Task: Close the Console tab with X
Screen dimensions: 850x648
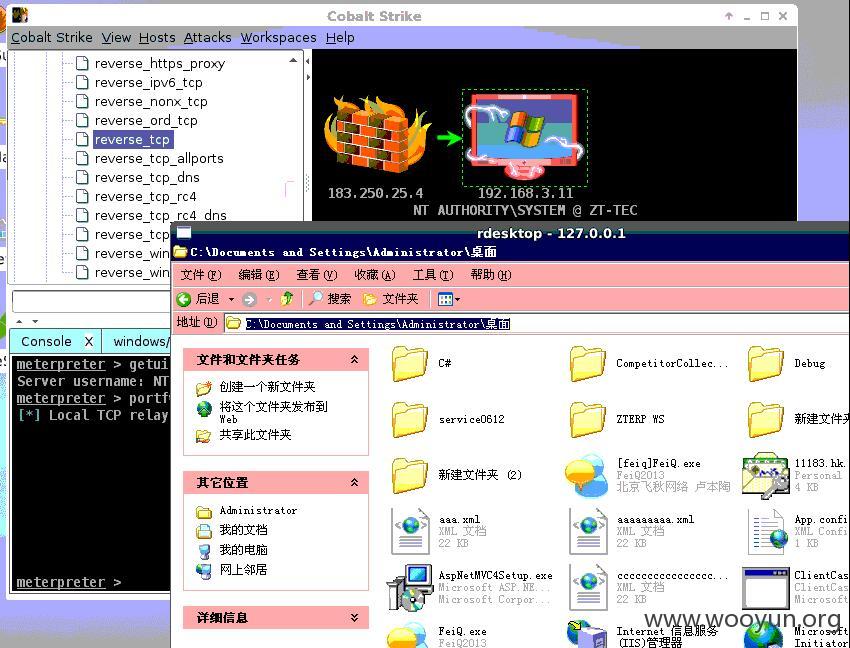Action: point(89,342)
